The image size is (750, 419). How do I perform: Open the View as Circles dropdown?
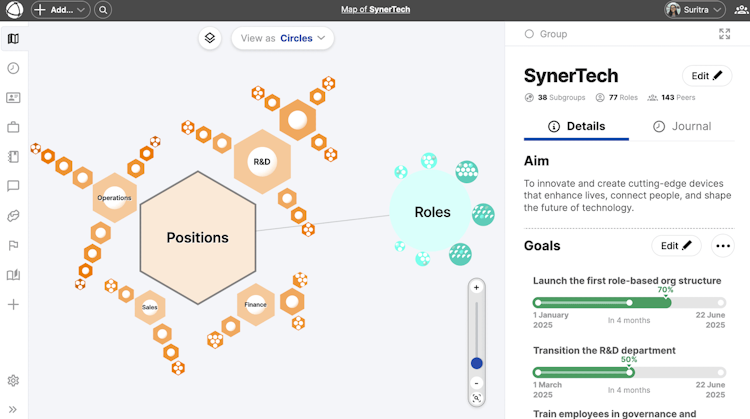[282, 38]
